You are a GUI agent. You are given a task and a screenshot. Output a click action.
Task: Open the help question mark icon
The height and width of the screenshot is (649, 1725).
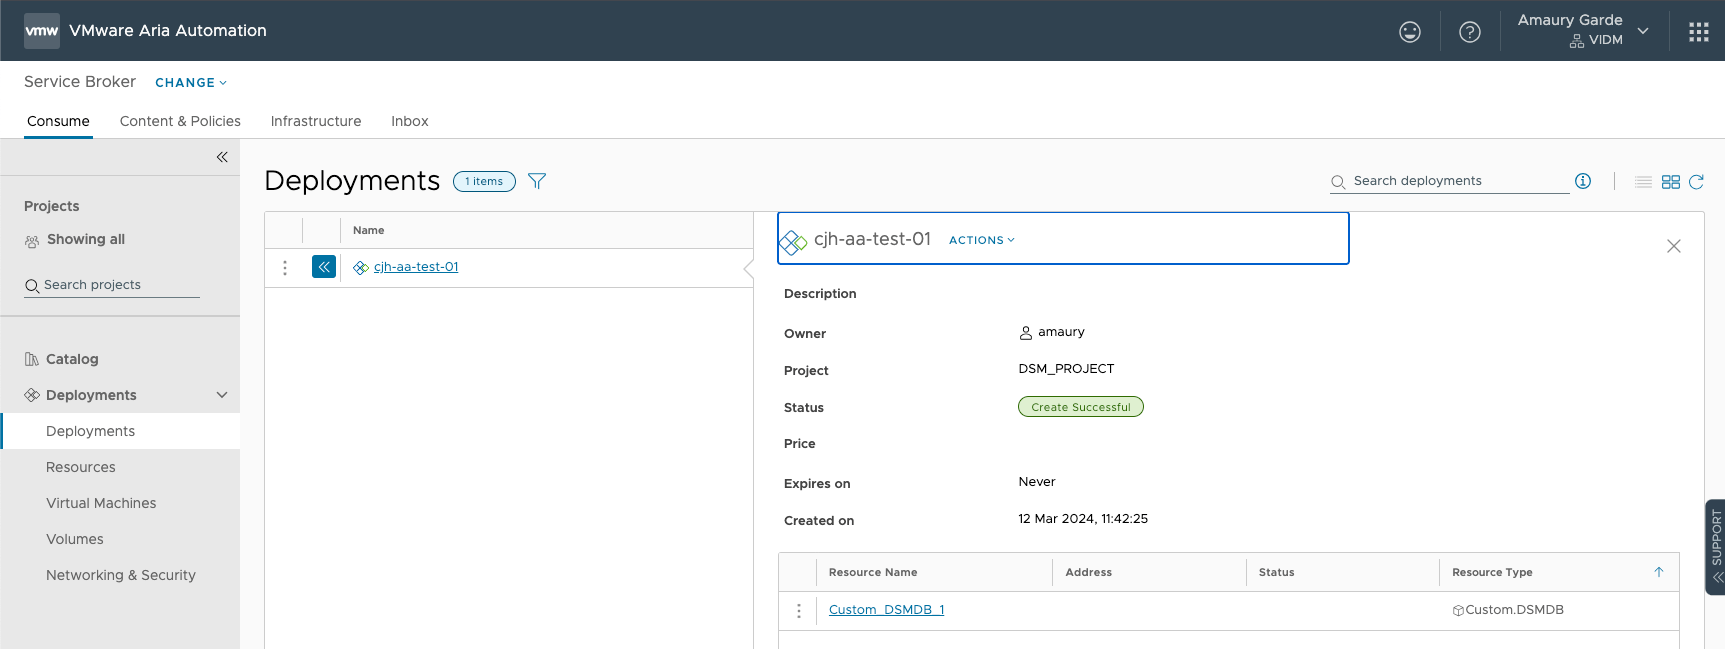[x=1470, y=32]
